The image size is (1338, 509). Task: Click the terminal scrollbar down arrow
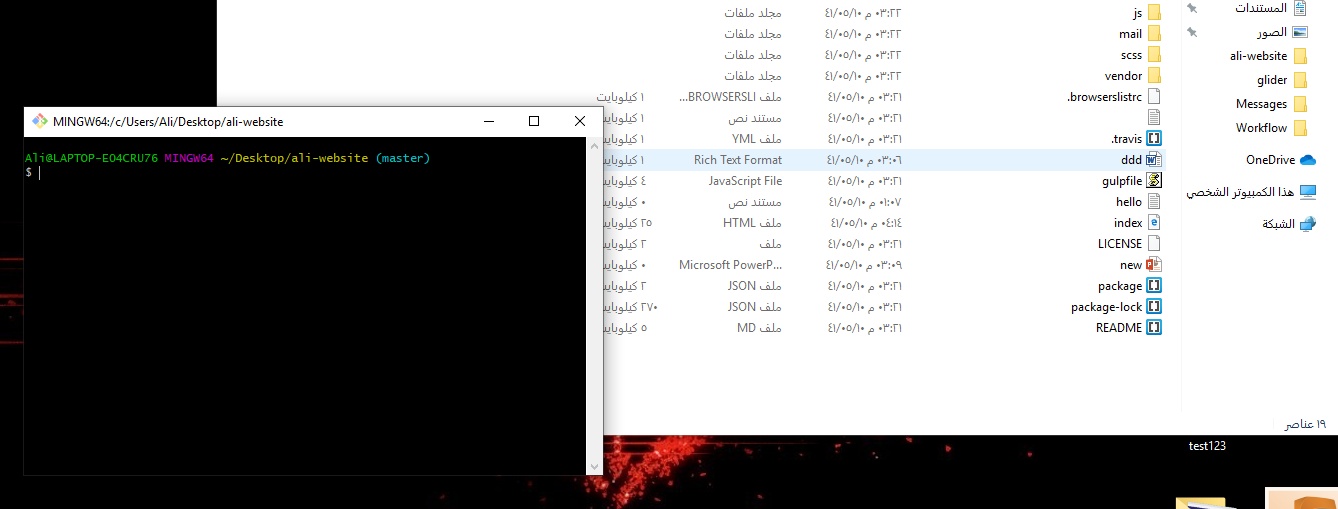pyautogui.click(x=595, y=467)
